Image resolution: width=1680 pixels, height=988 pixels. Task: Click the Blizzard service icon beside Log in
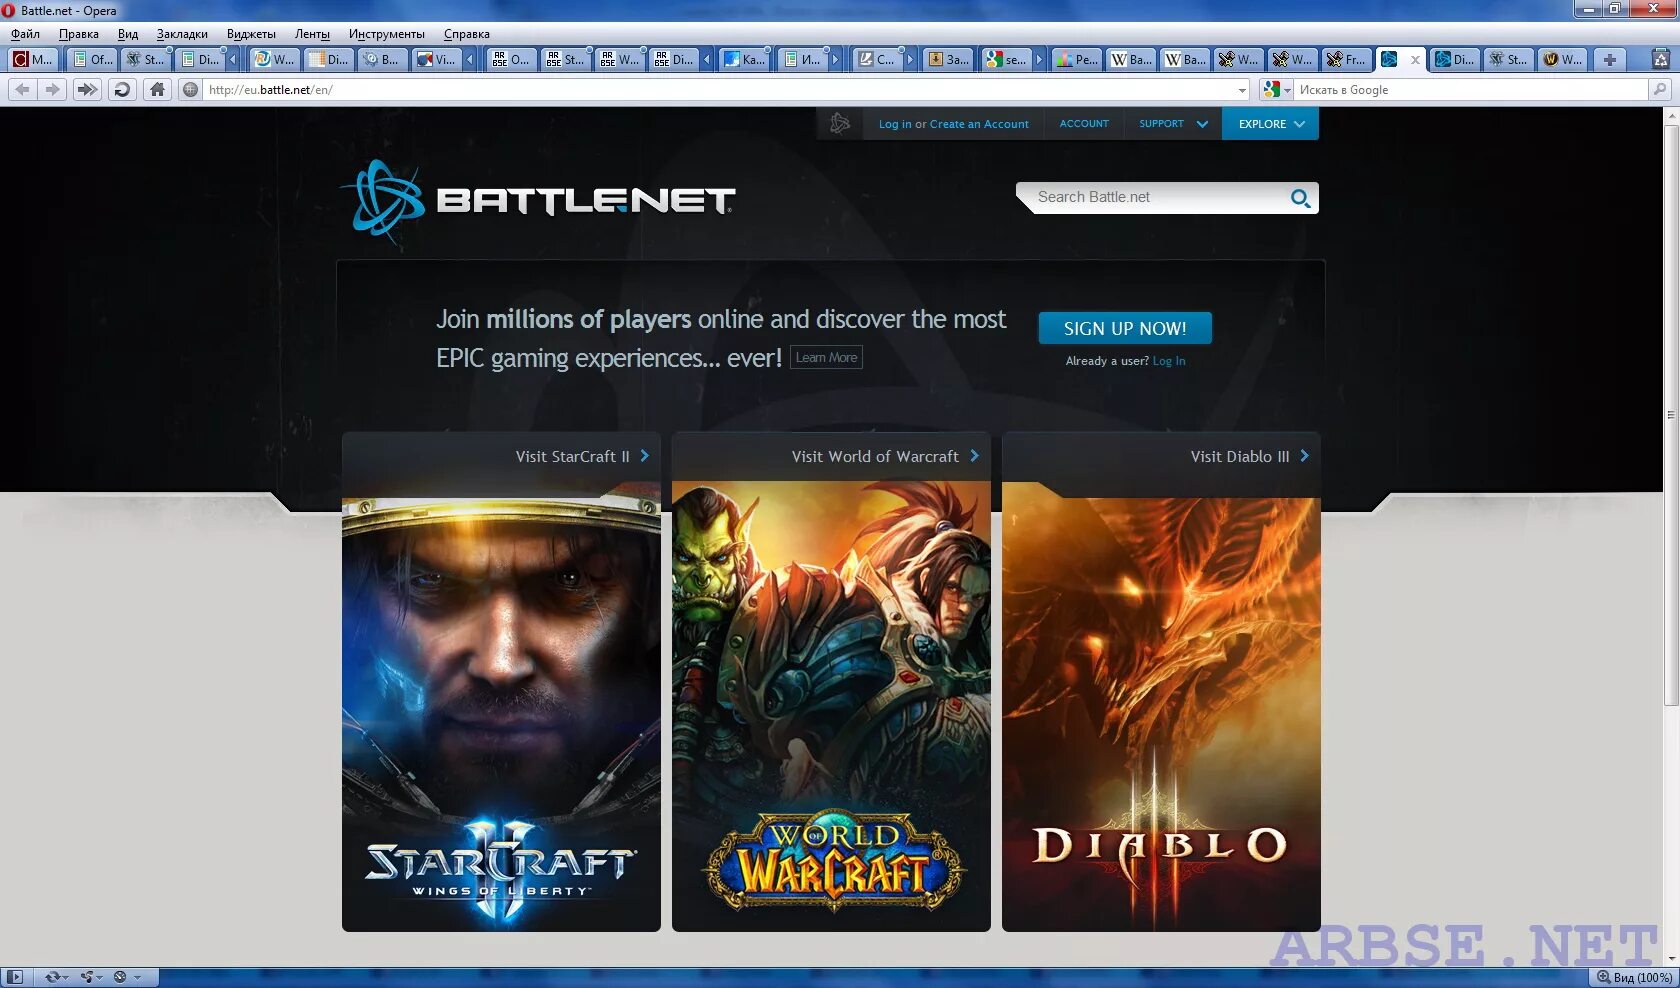(x=840, y=124)
